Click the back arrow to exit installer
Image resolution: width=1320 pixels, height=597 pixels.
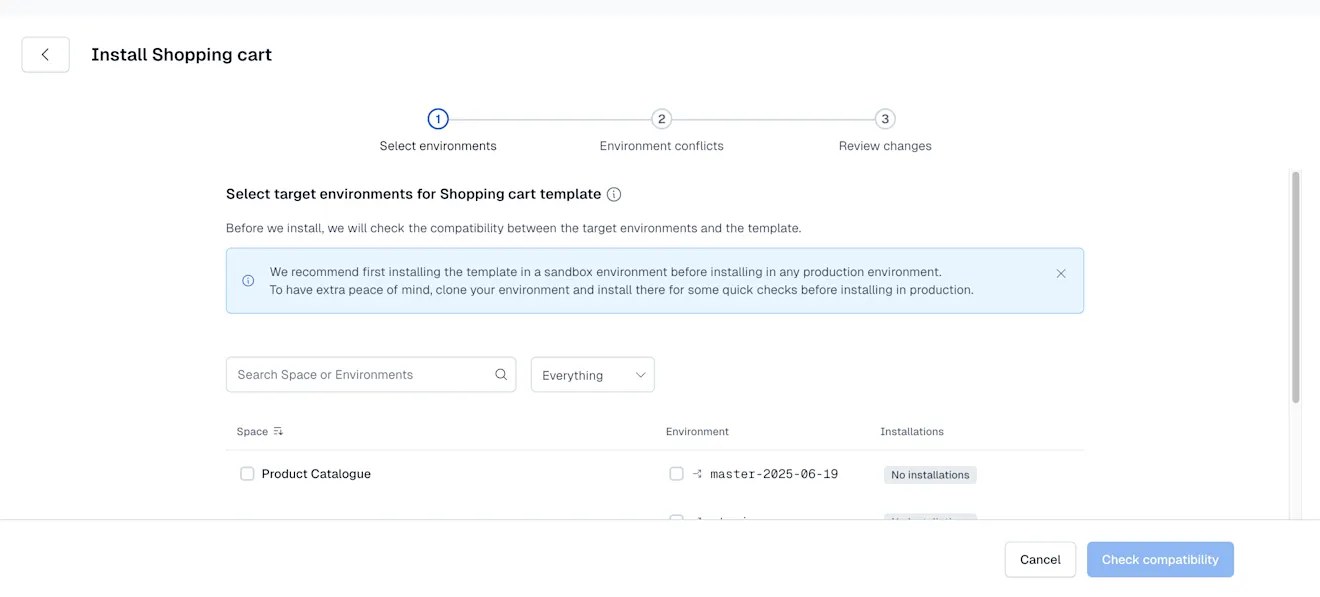(45, 54)
